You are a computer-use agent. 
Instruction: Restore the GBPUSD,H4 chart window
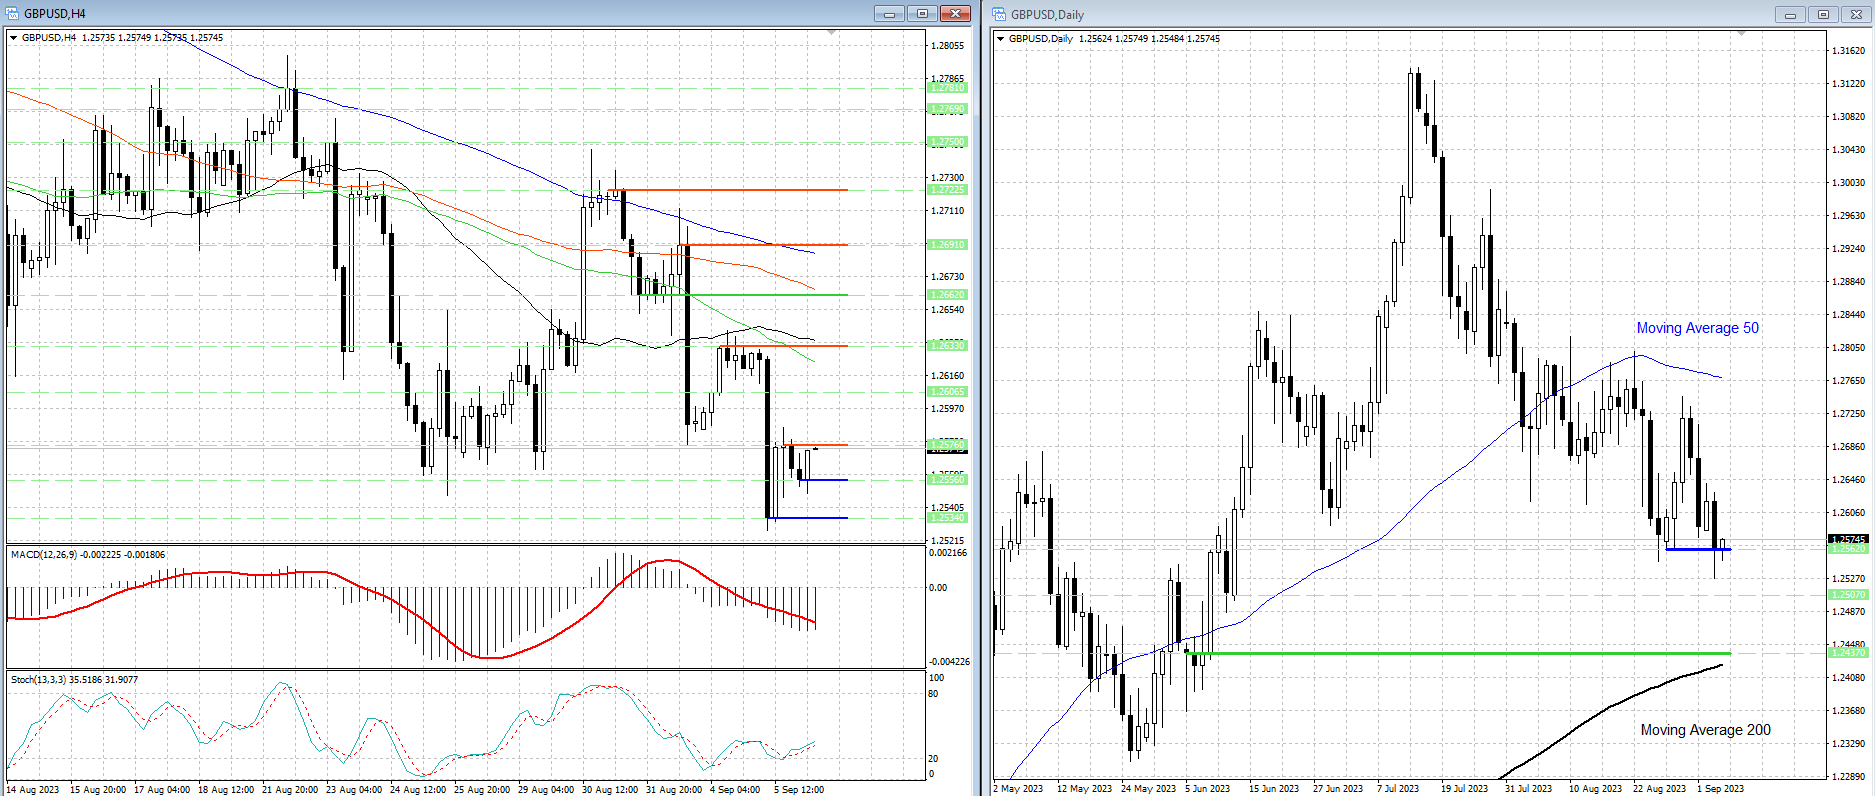922,13
